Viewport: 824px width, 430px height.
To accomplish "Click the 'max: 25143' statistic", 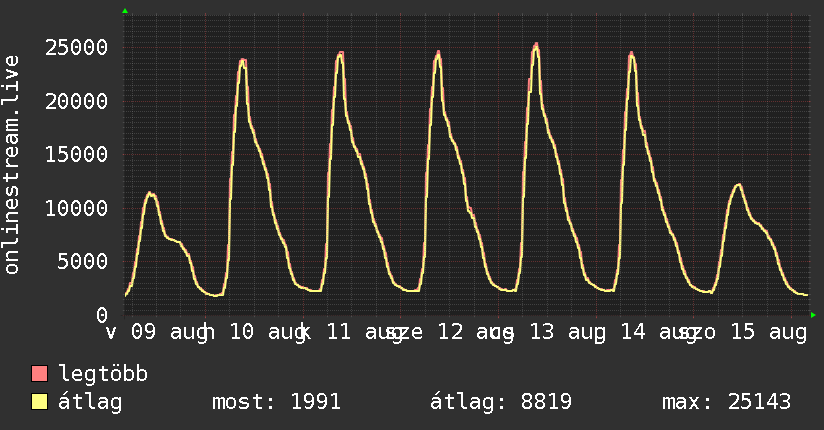I will coord(726,402).
